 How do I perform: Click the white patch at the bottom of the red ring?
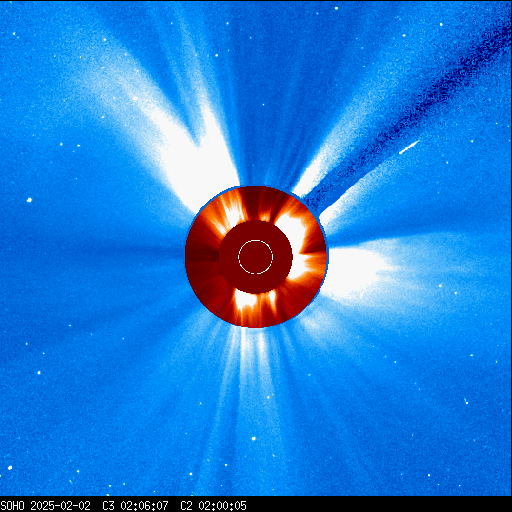[246, 299]
